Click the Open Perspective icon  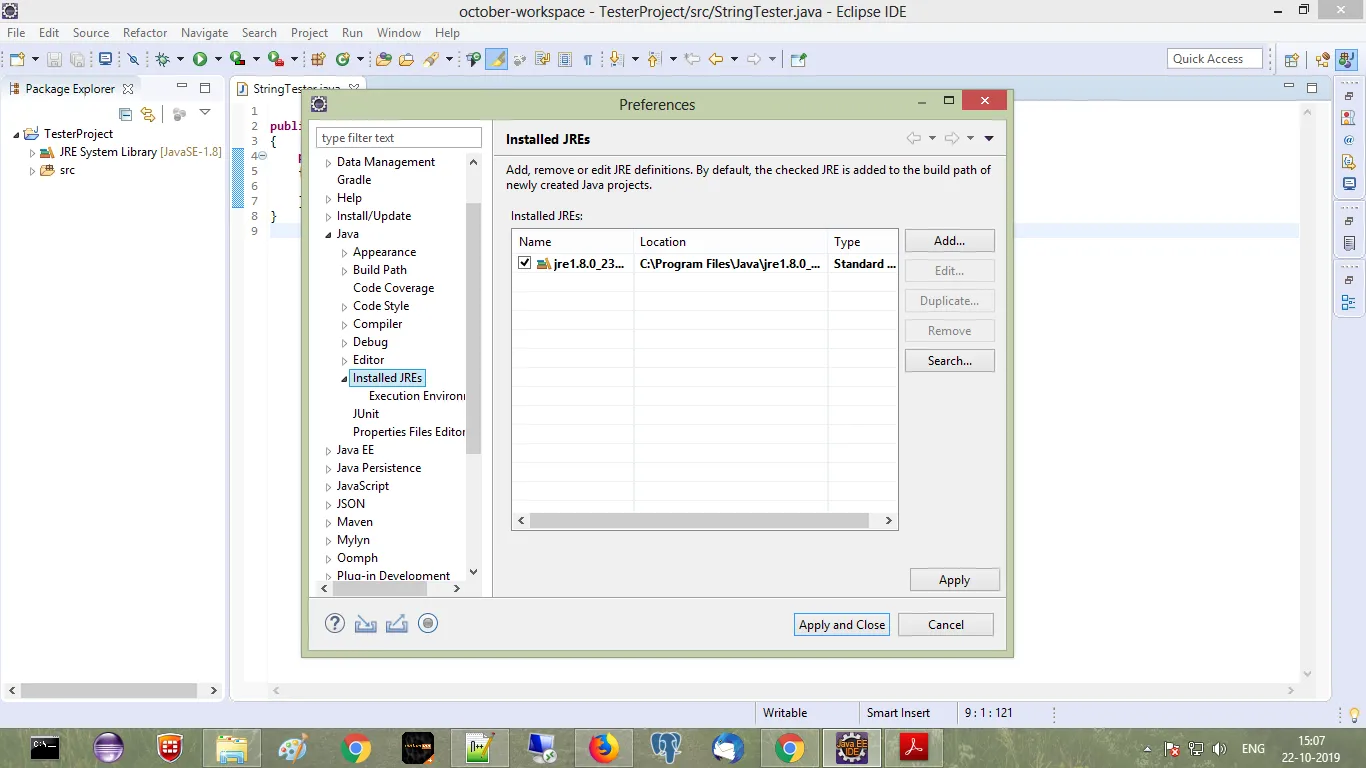pos(1292,60)
